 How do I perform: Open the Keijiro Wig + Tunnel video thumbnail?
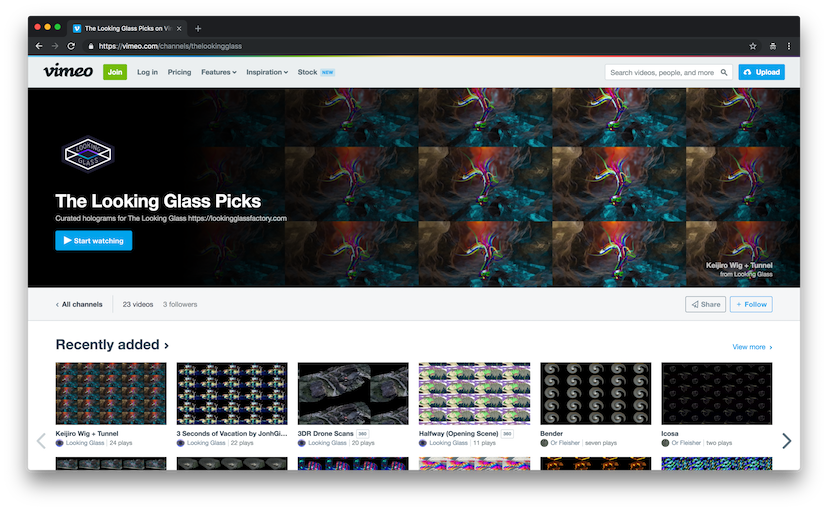pos(111,393)
